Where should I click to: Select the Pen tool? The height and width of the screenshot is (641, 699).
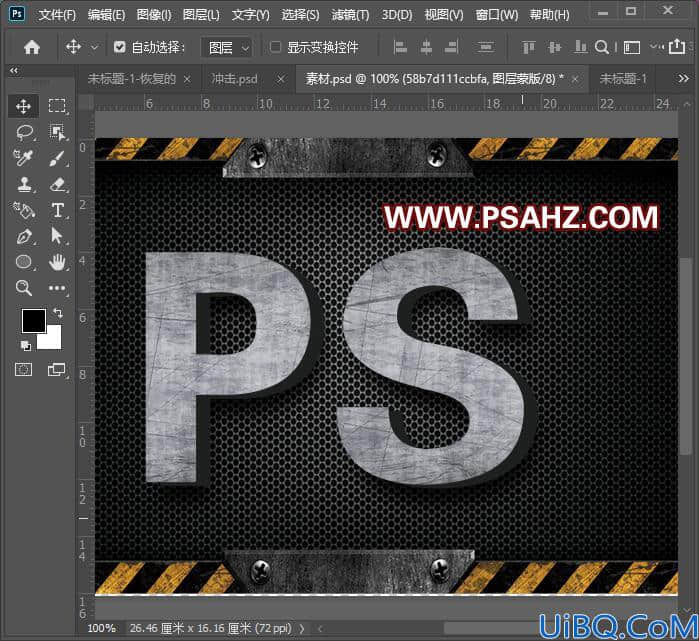(x=23, y=236)
